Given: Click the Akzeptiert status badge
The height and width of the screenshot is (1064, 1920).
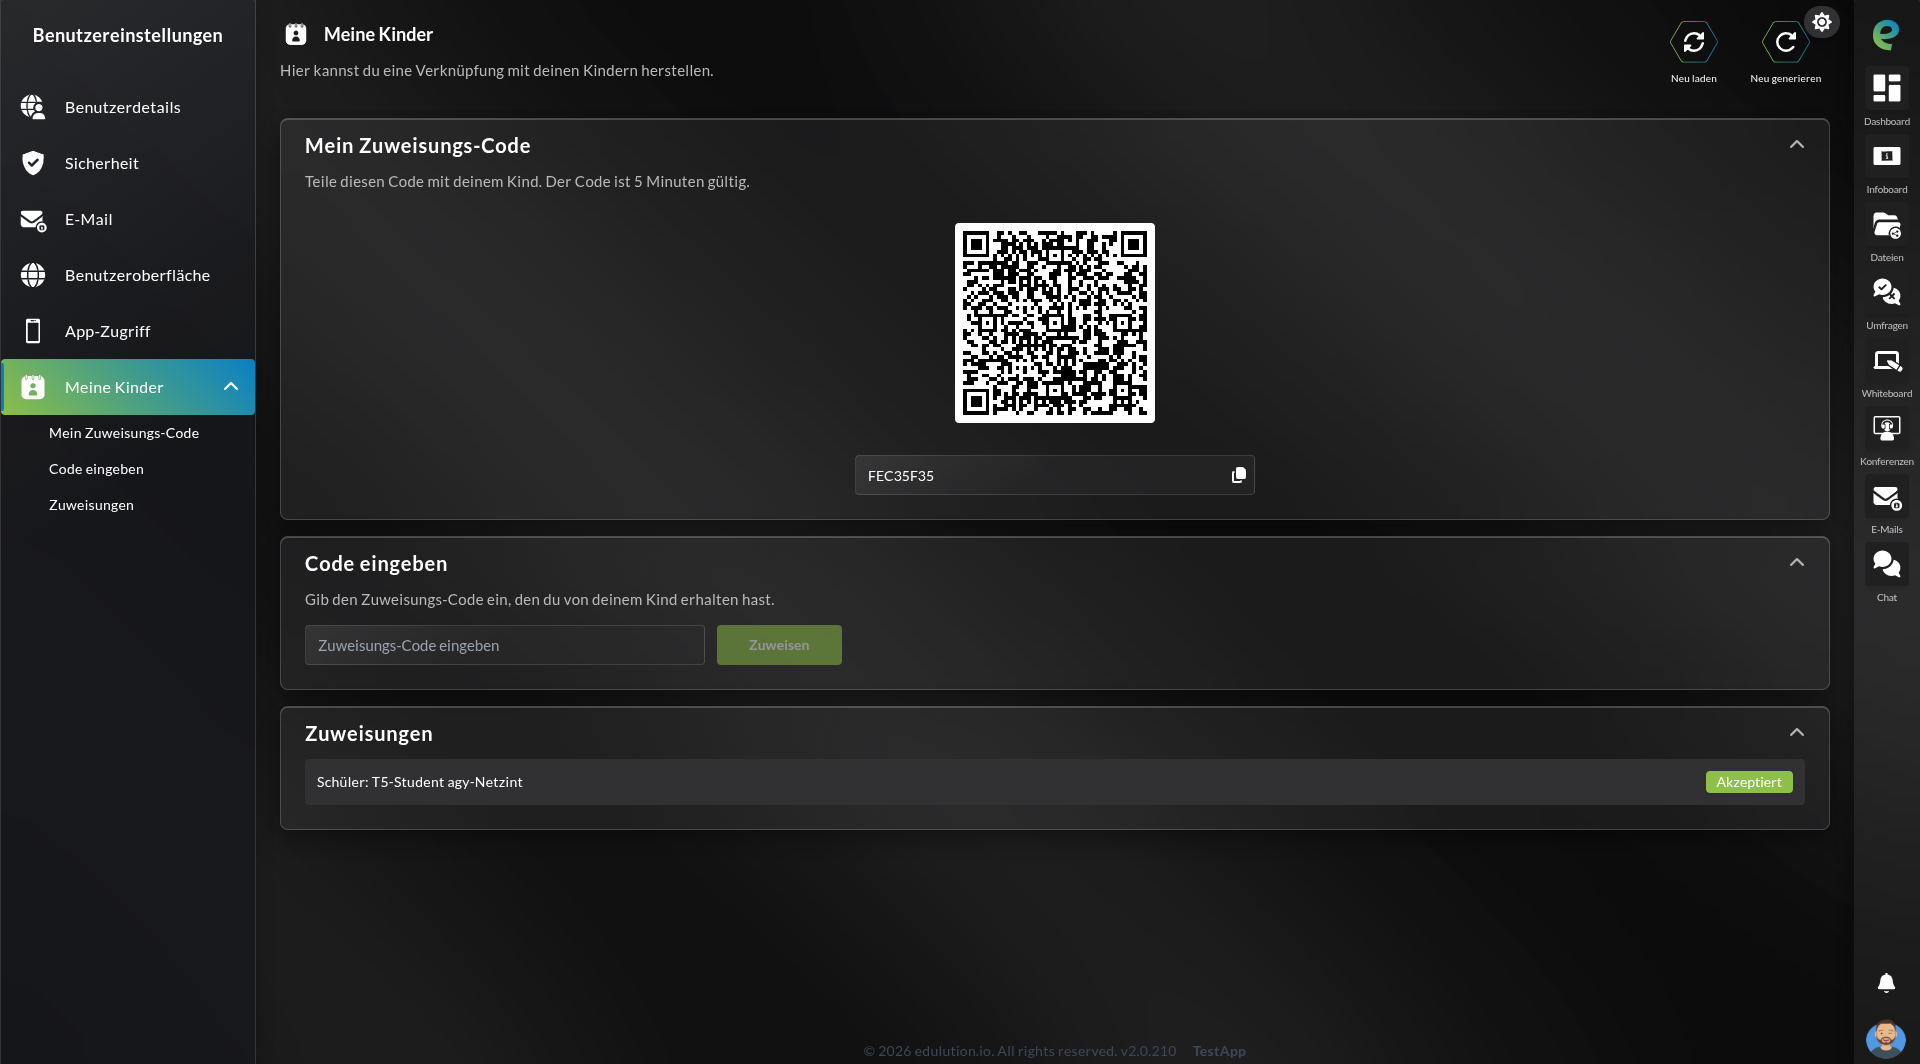Looking at the screenshot, I should pyautogui.click(x=1749, y=782).
